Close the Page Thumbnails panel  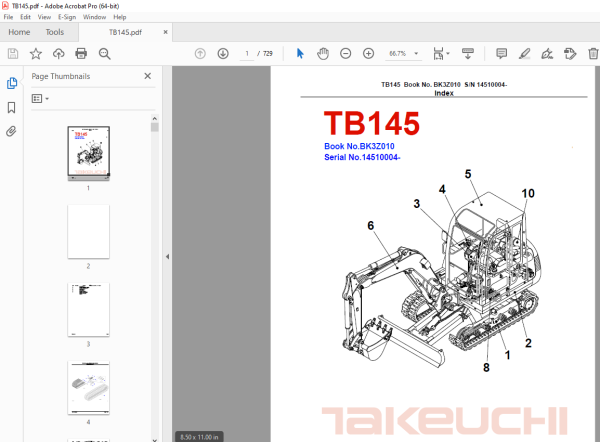pyautogui.click(x=148, y=76)
